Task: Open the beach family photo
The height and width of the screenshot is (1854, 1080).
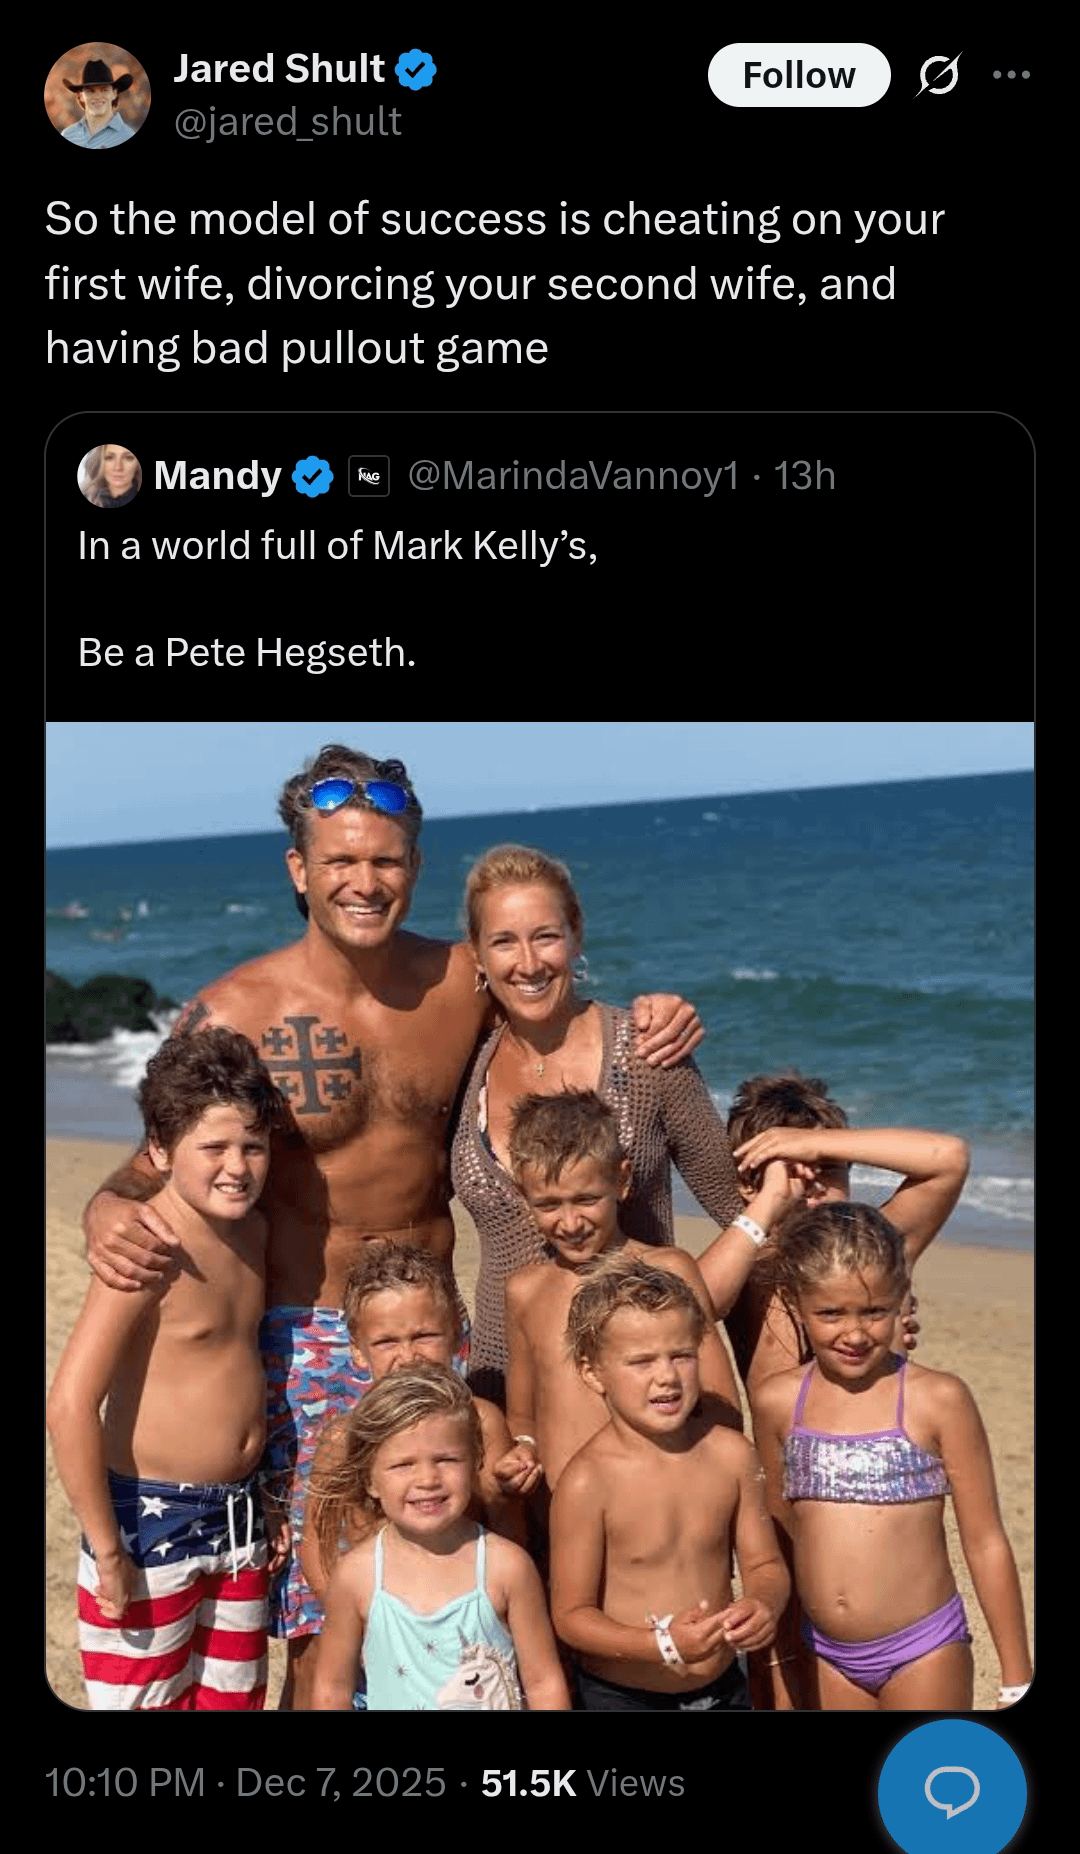Action: point(540,1215)
